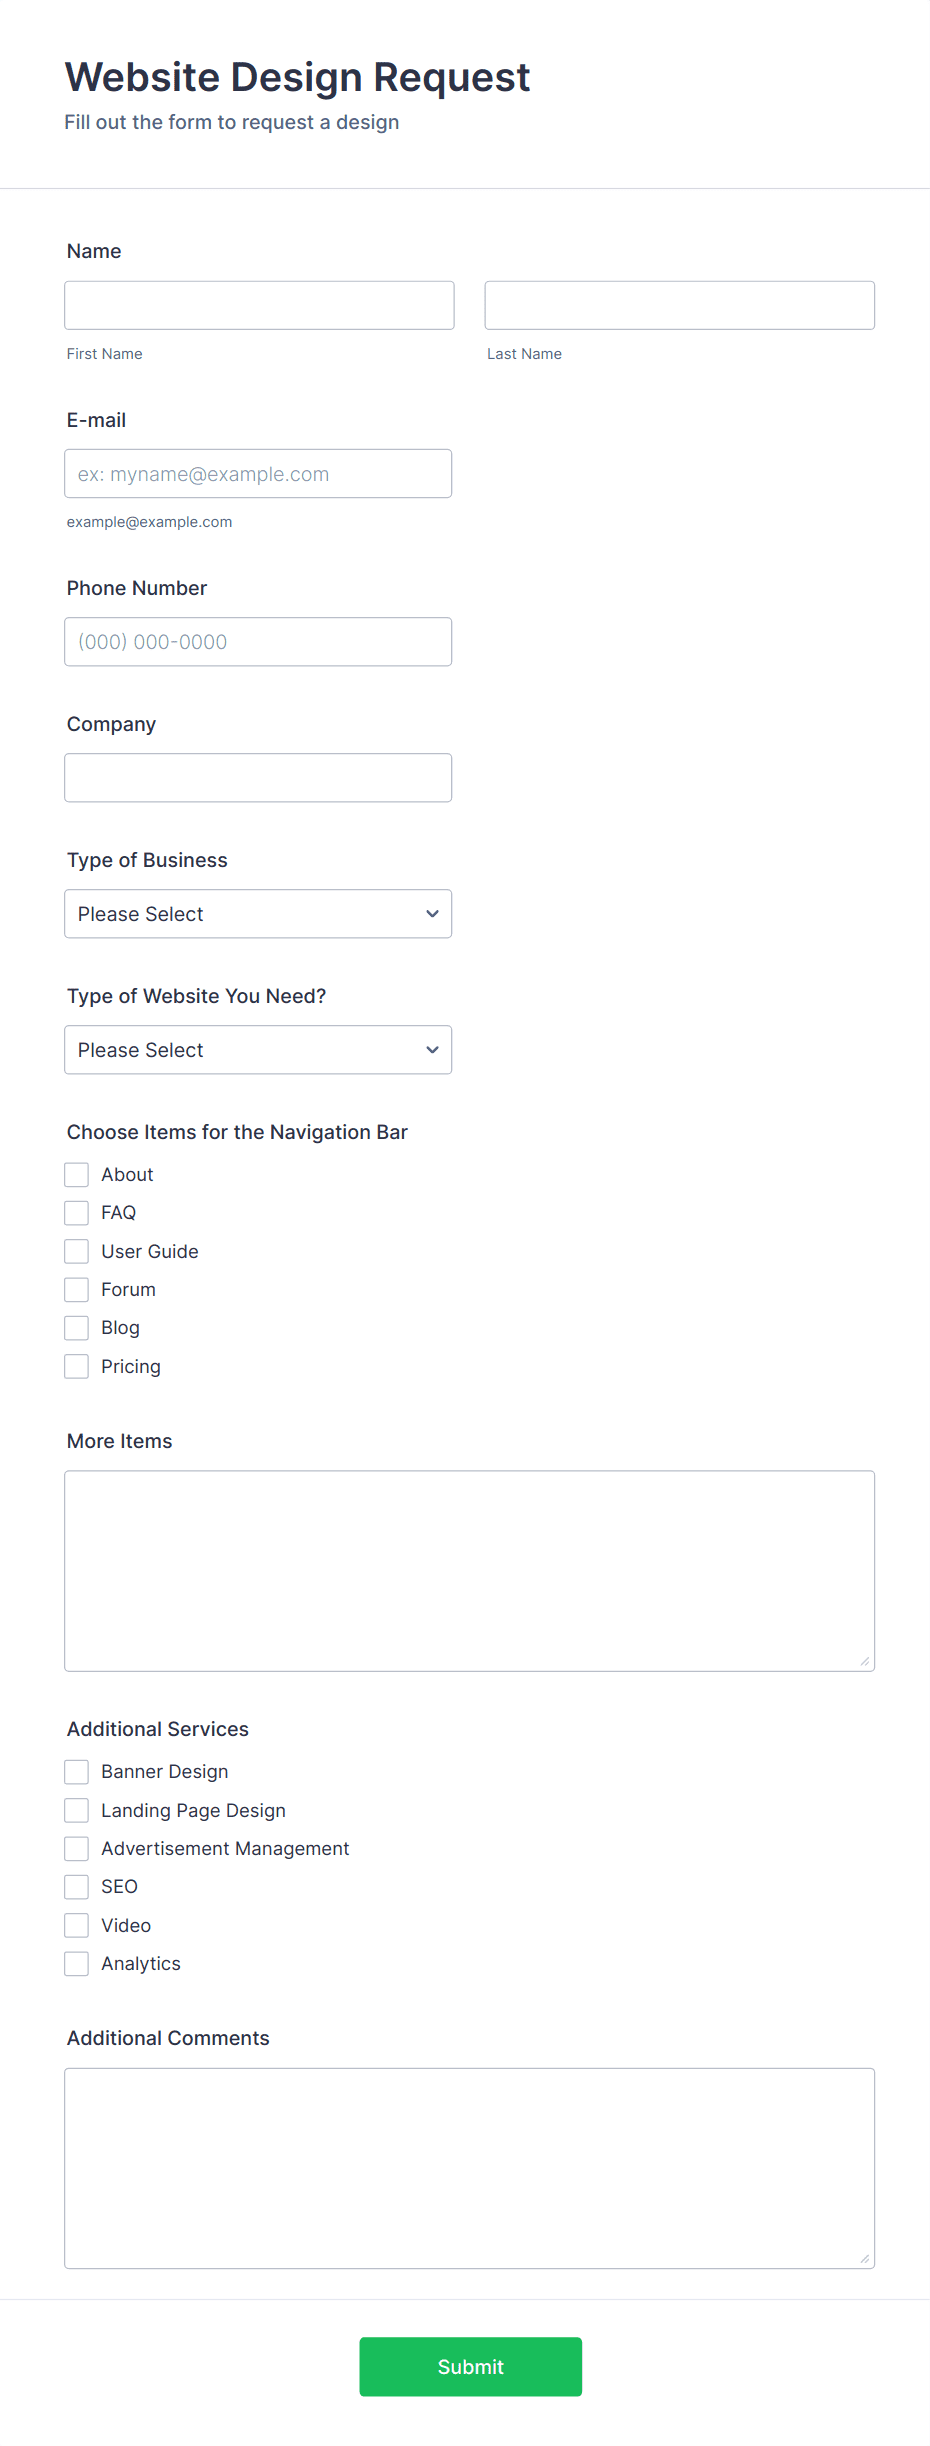Viewport: 930px width, 2446px height.
Task: Enable the Analytics checkbox
Action: pyautogui.click(x=76, y=1963)
